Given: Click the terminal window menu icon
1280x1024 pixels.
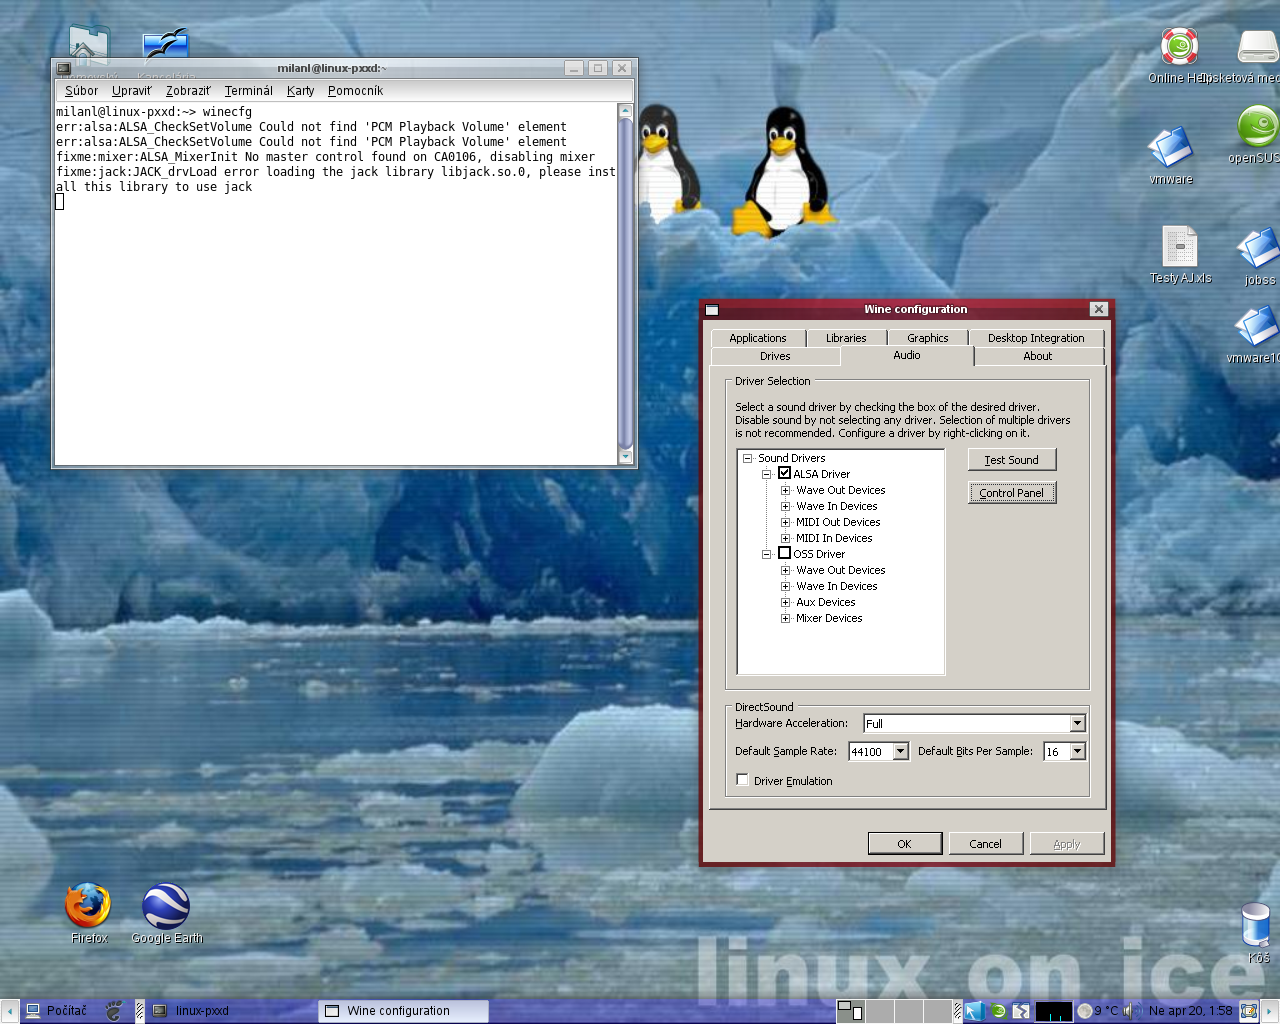Looking at the screenshot, I should pos(63,69).
